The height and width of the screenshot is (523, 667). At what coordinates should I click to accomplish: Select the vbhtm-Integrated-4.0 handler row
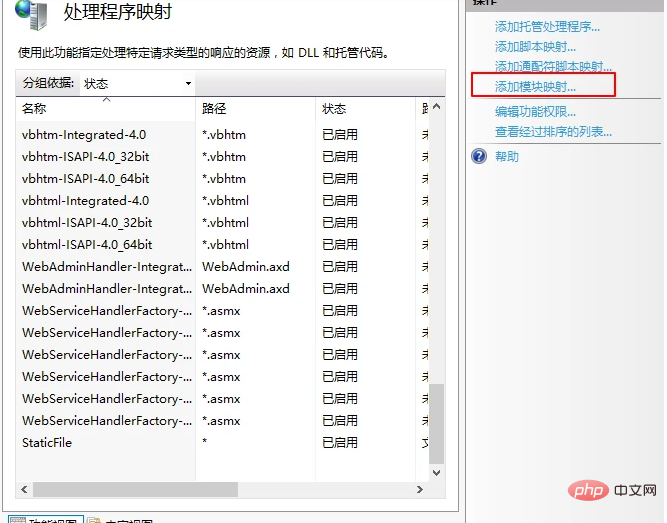coord(222,135)
